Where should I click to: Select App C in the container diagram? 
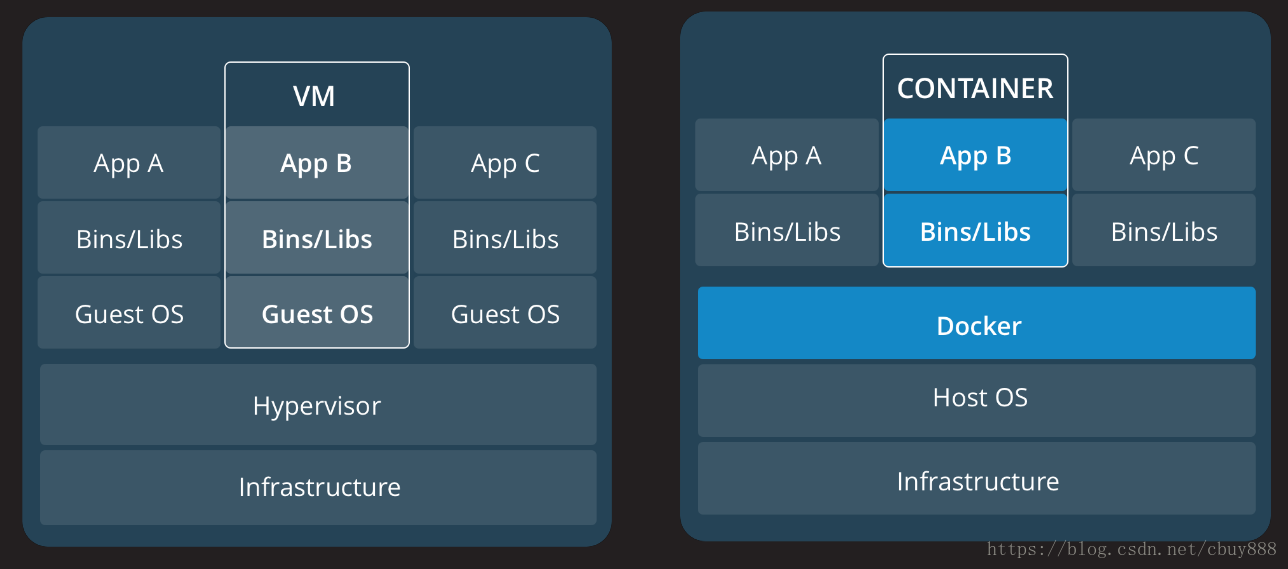[x=1164, y=155]
